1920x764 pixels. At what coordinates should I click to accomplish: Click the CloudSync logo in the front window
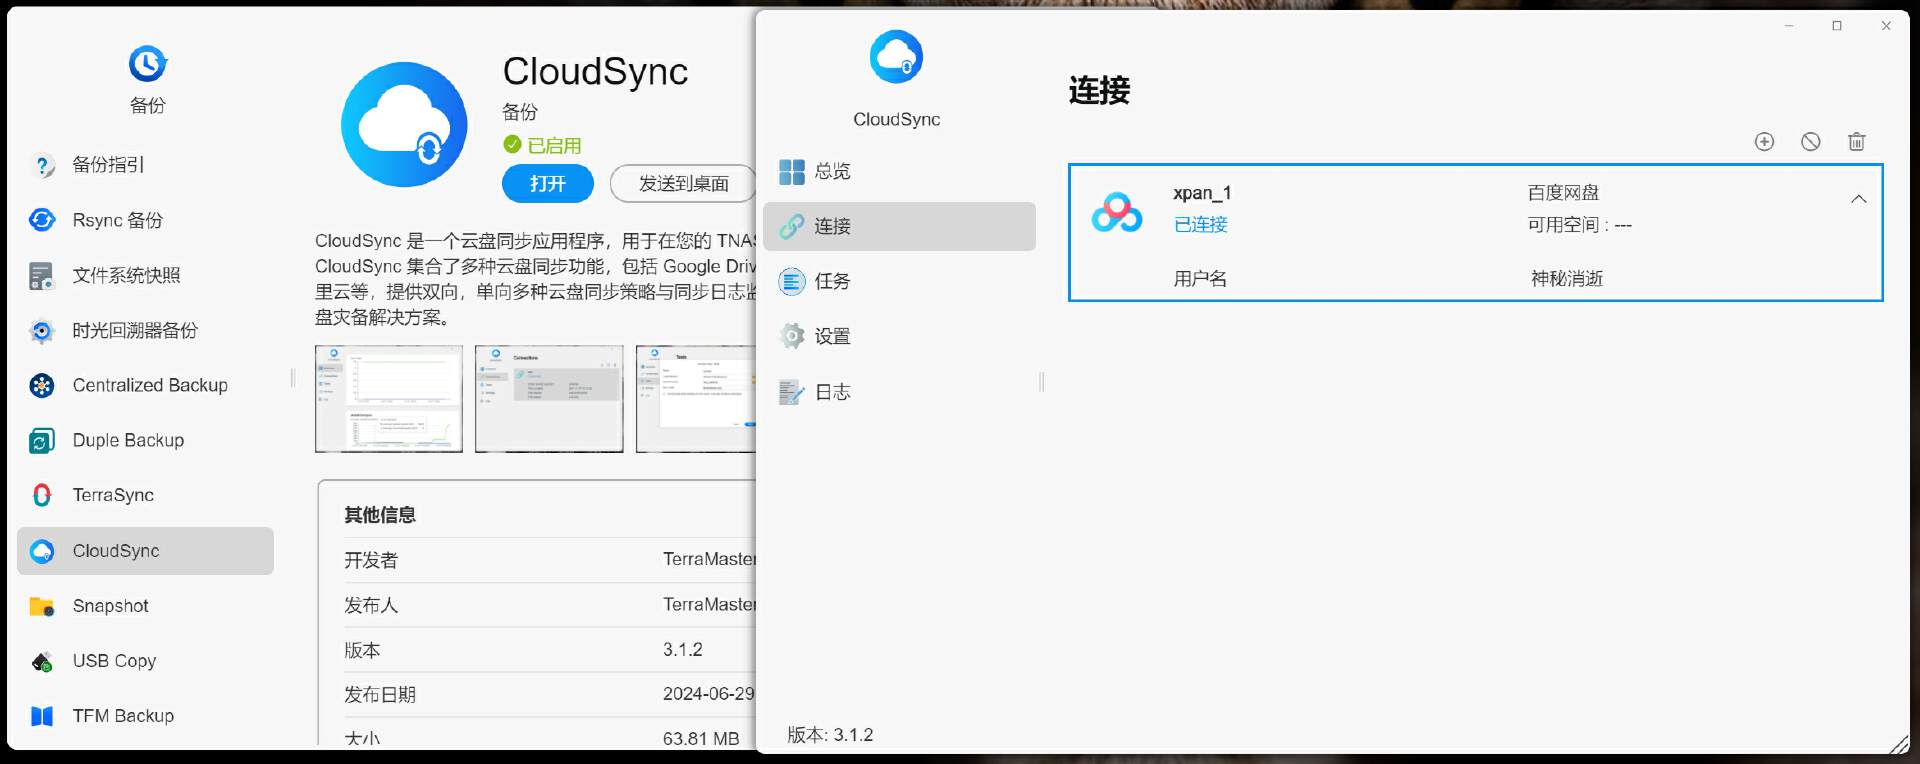tap(896, 57)
